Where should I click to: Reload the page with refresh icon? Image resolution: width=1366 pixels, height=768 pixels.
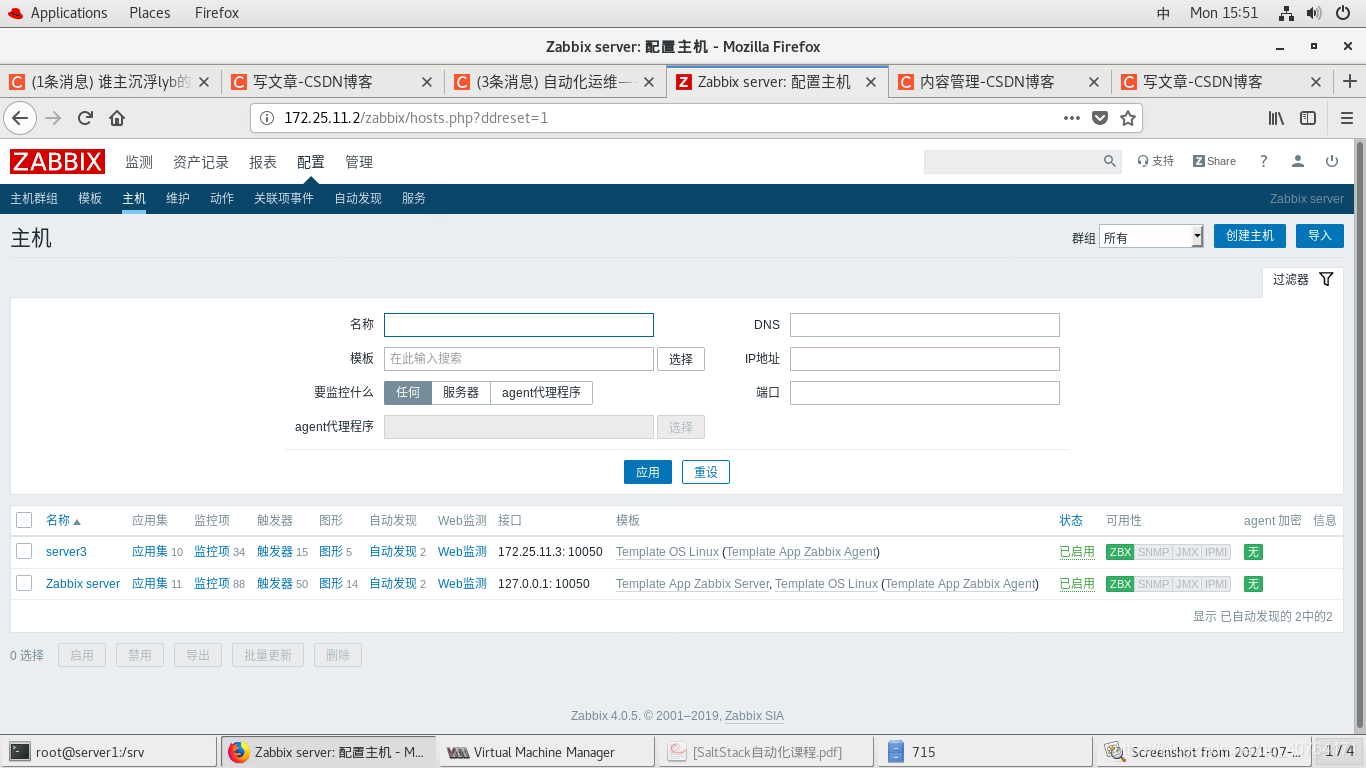(x=85, y=118)
